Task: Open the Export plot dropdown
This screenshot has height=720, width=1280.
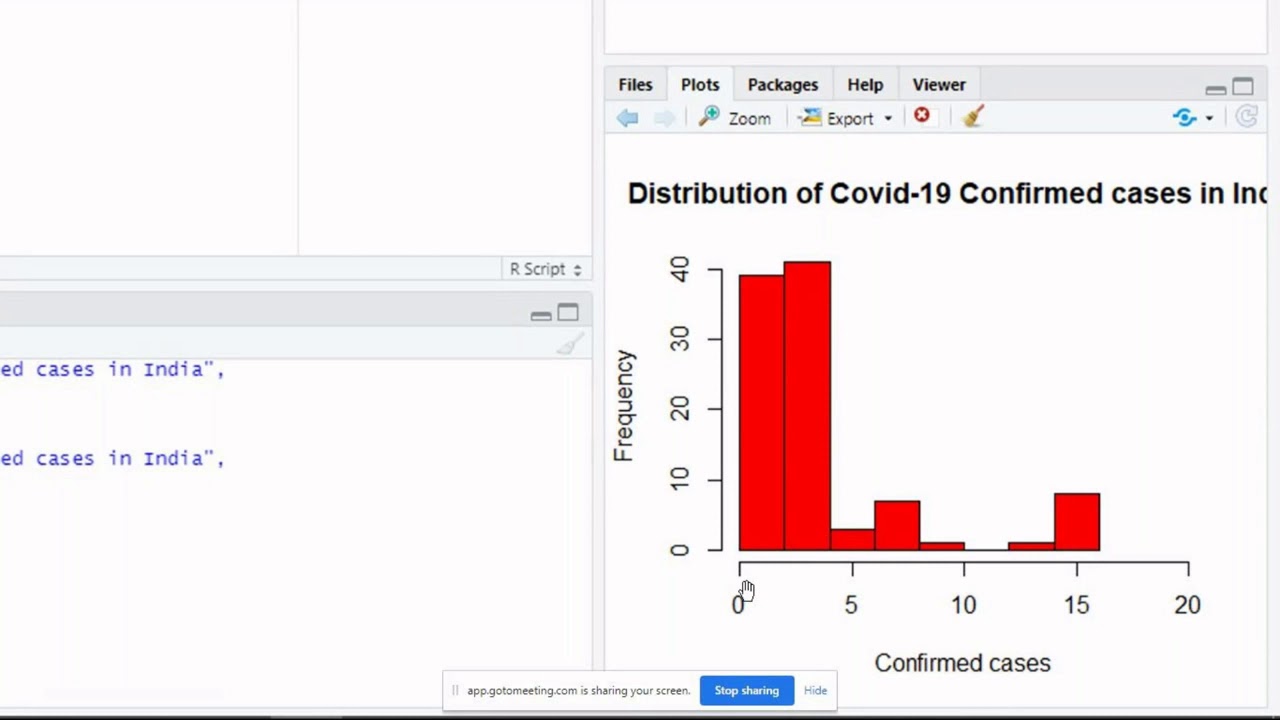Action: [x=845, y=118]
